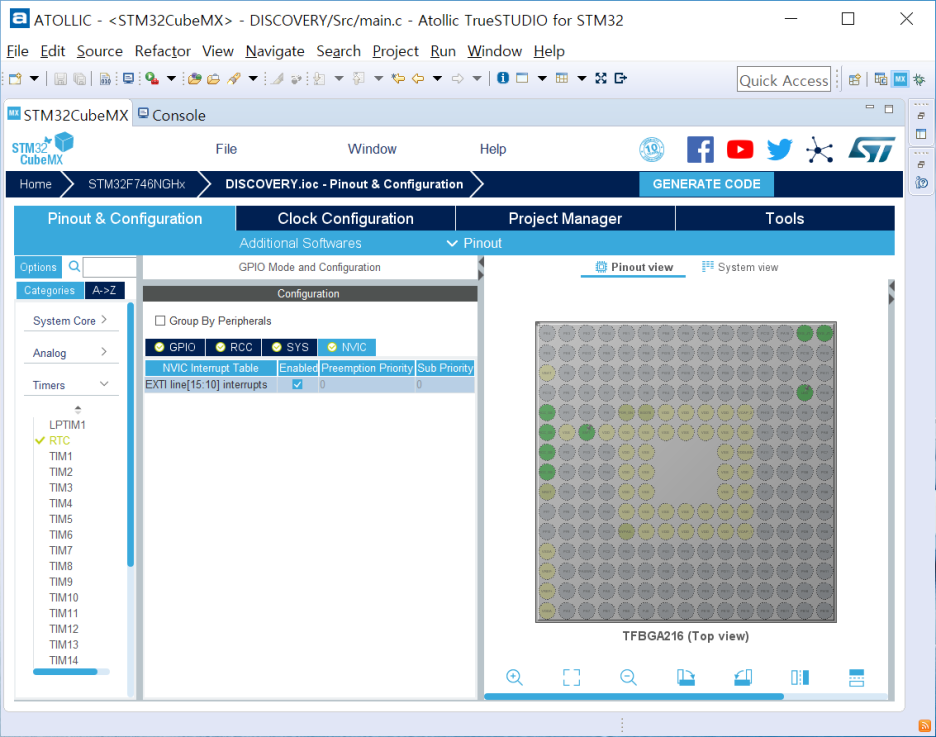Open the ST Twitter icon

point(780,149)
